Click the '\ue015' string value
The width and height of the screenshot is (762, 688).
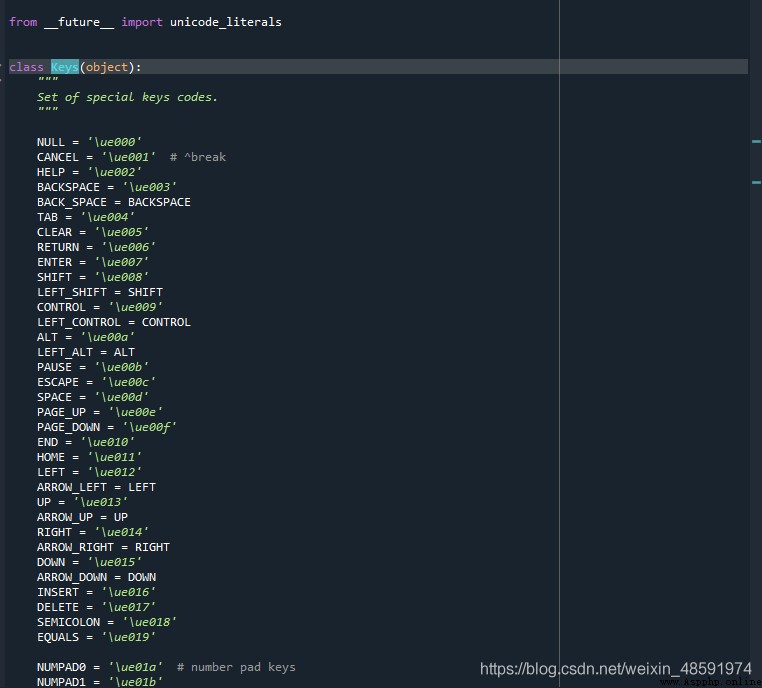point(114,563)
